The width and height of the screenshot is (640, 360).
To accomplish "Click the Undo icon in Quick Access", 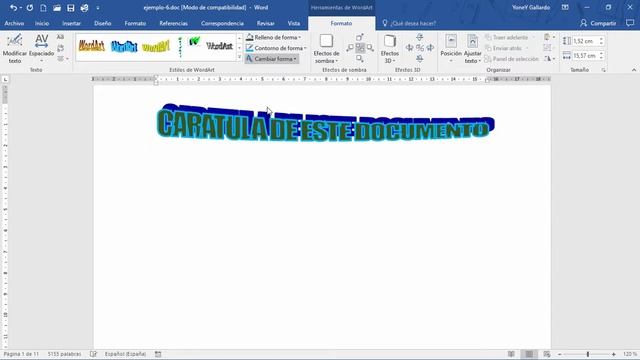I will [x=13, y=8].
